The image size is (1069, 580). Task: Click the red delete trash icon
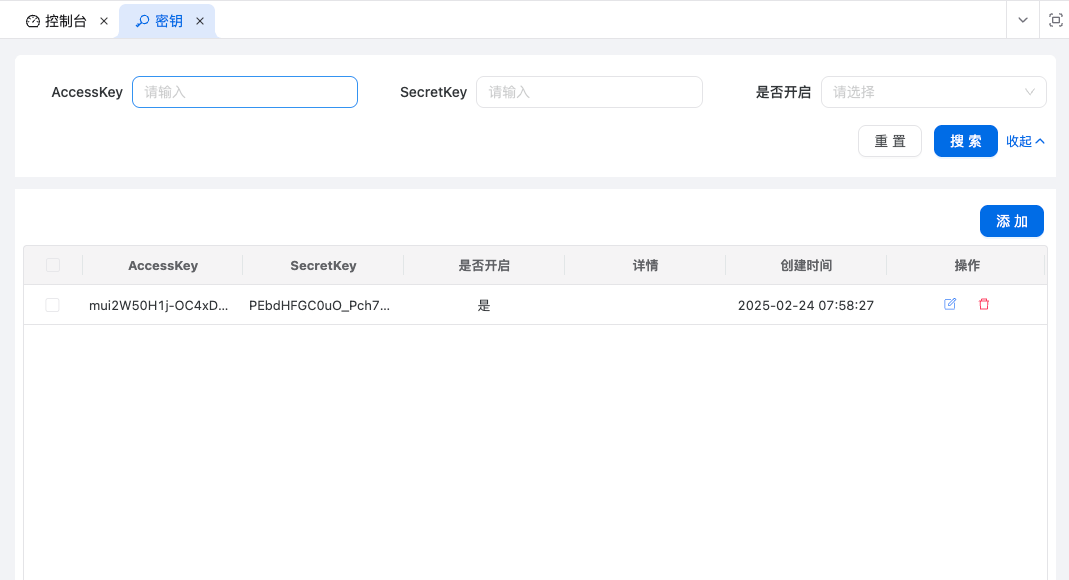(x=984, y=304)
